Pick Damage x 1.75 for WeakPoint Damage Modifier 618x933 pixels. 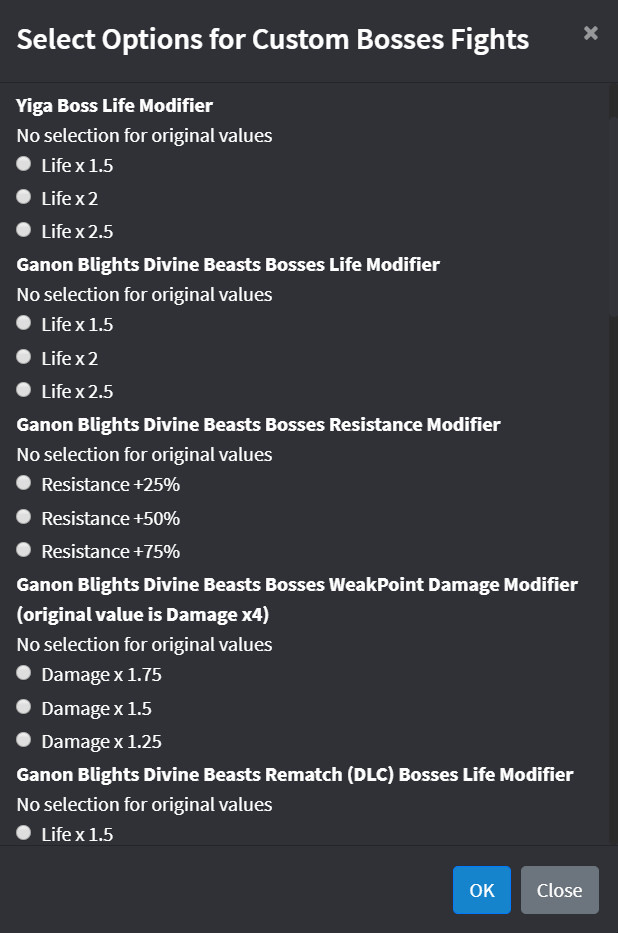(x=23, y=672)
